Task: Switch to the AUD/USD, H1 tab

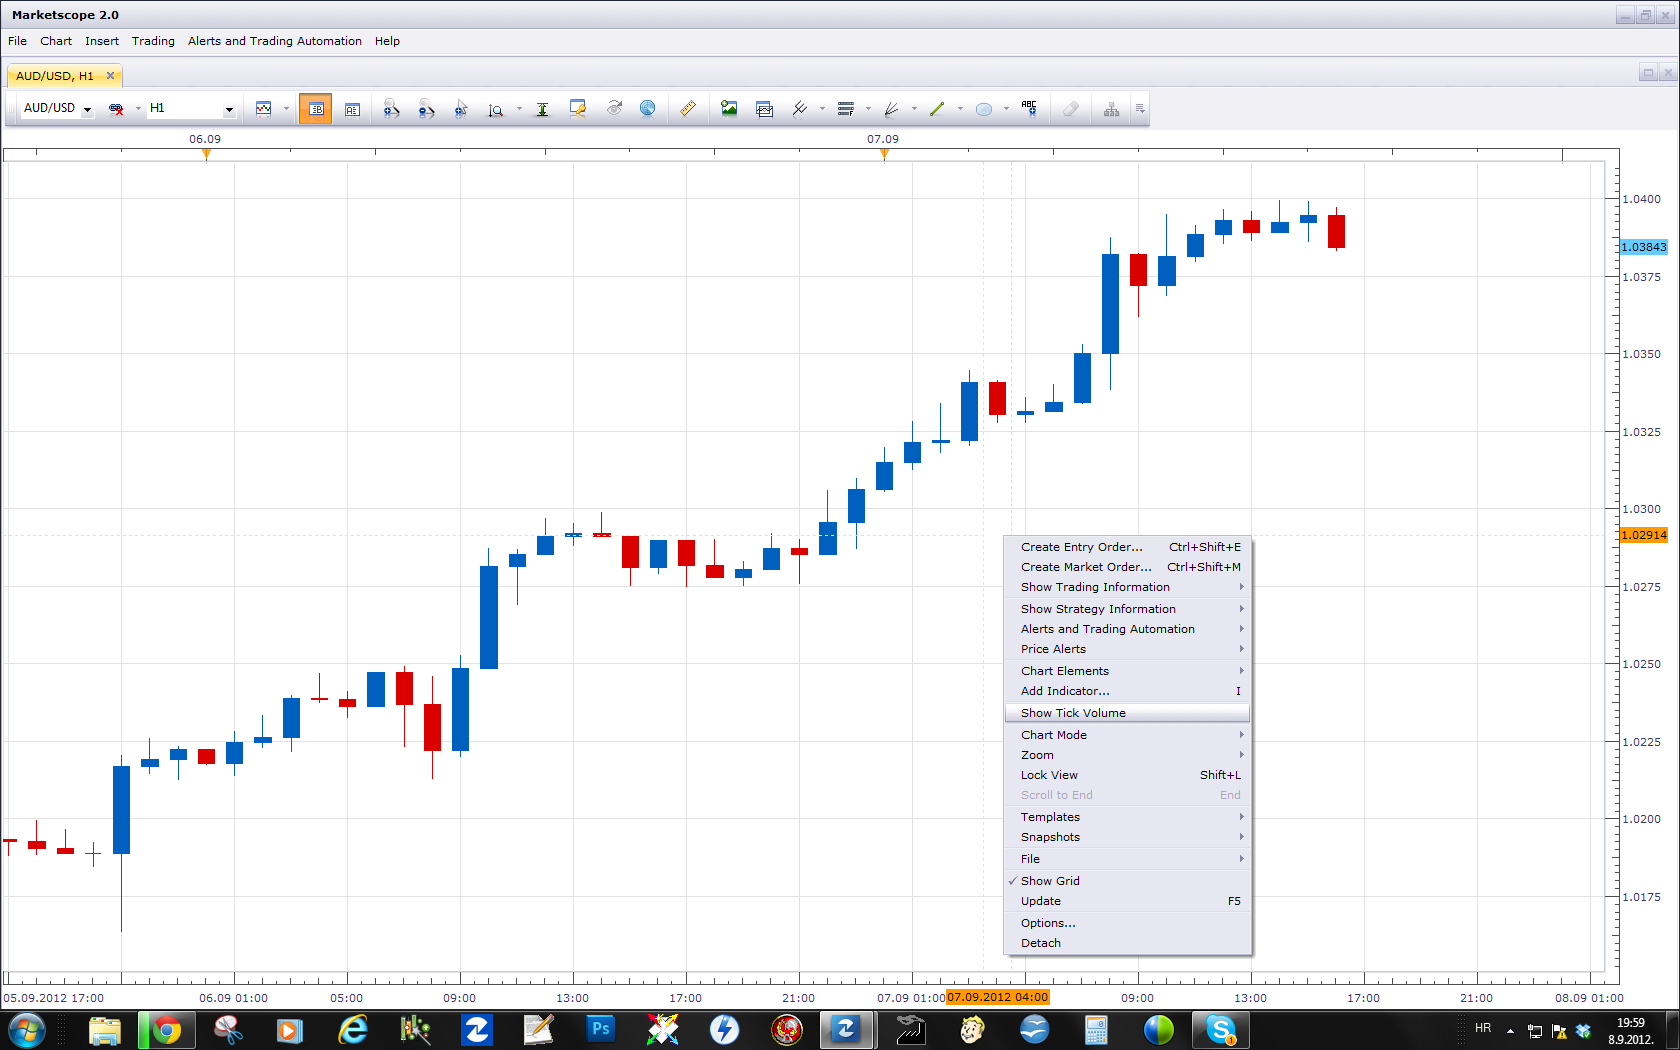Action: click(x=55, y=76)
